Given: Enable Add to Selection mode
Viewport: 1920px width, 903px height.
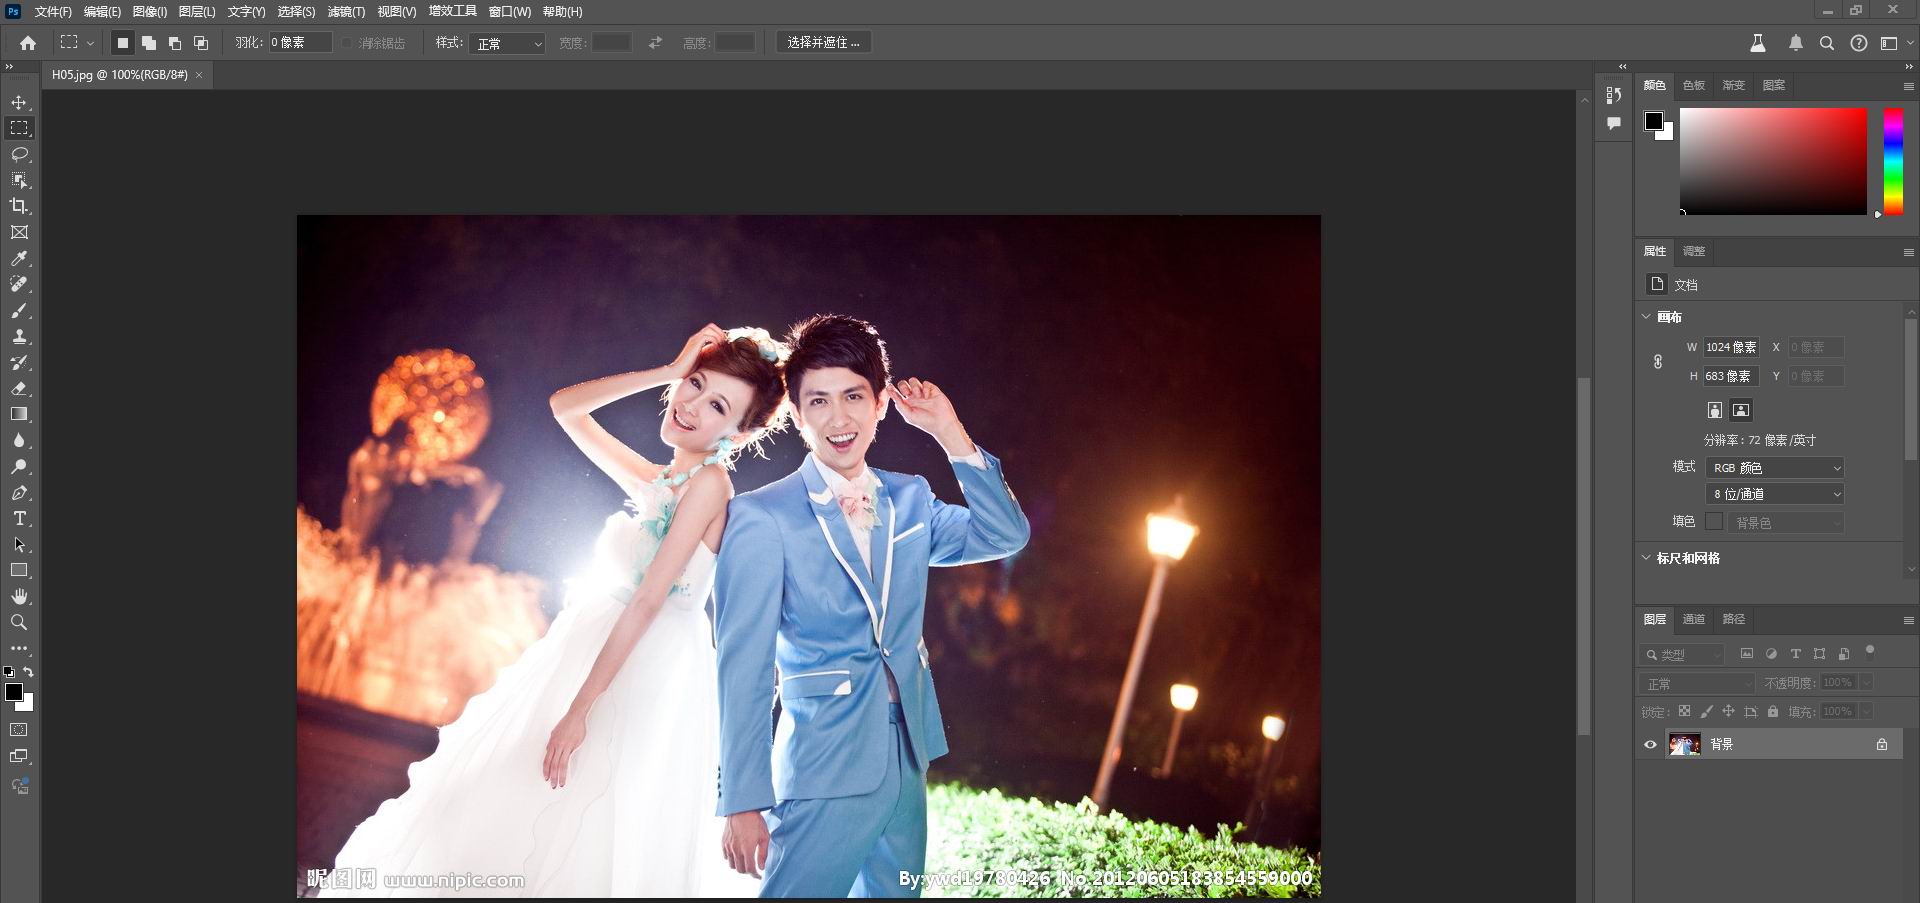Looking at the screenshot, I should 149,43.
